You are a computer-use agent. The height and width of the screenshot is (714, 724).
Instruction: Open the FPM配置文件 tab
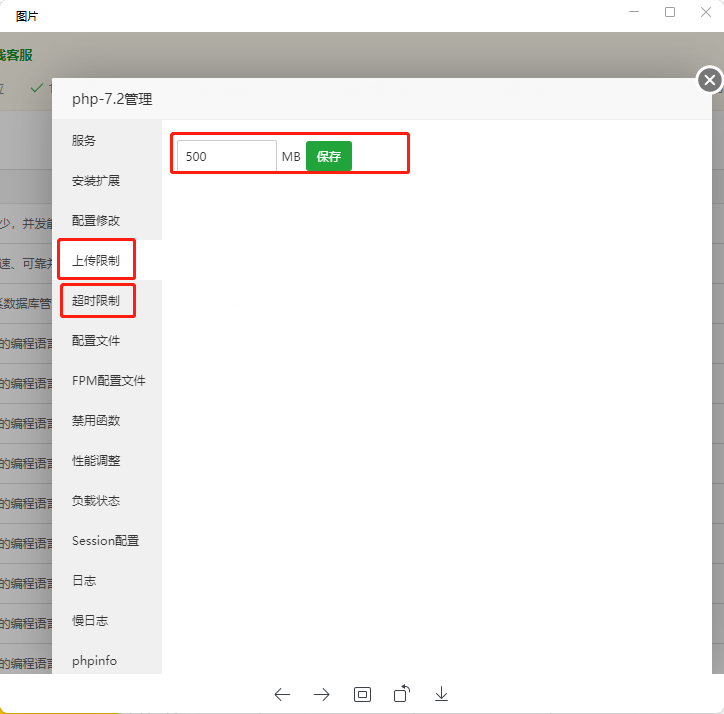tap(108, 381)
